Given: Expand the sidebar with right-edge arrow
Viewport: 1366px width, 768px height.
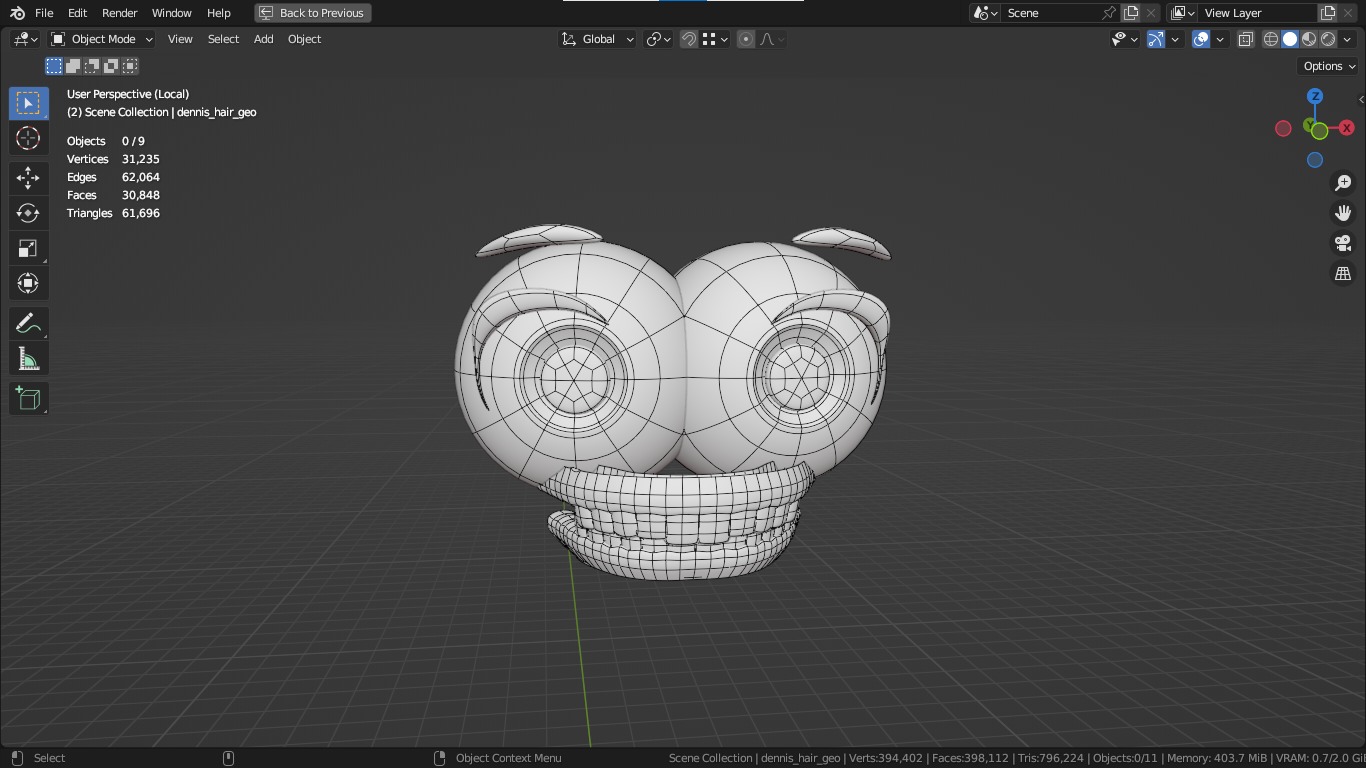Looking at the screenshot, I should tap(1360, 99).
